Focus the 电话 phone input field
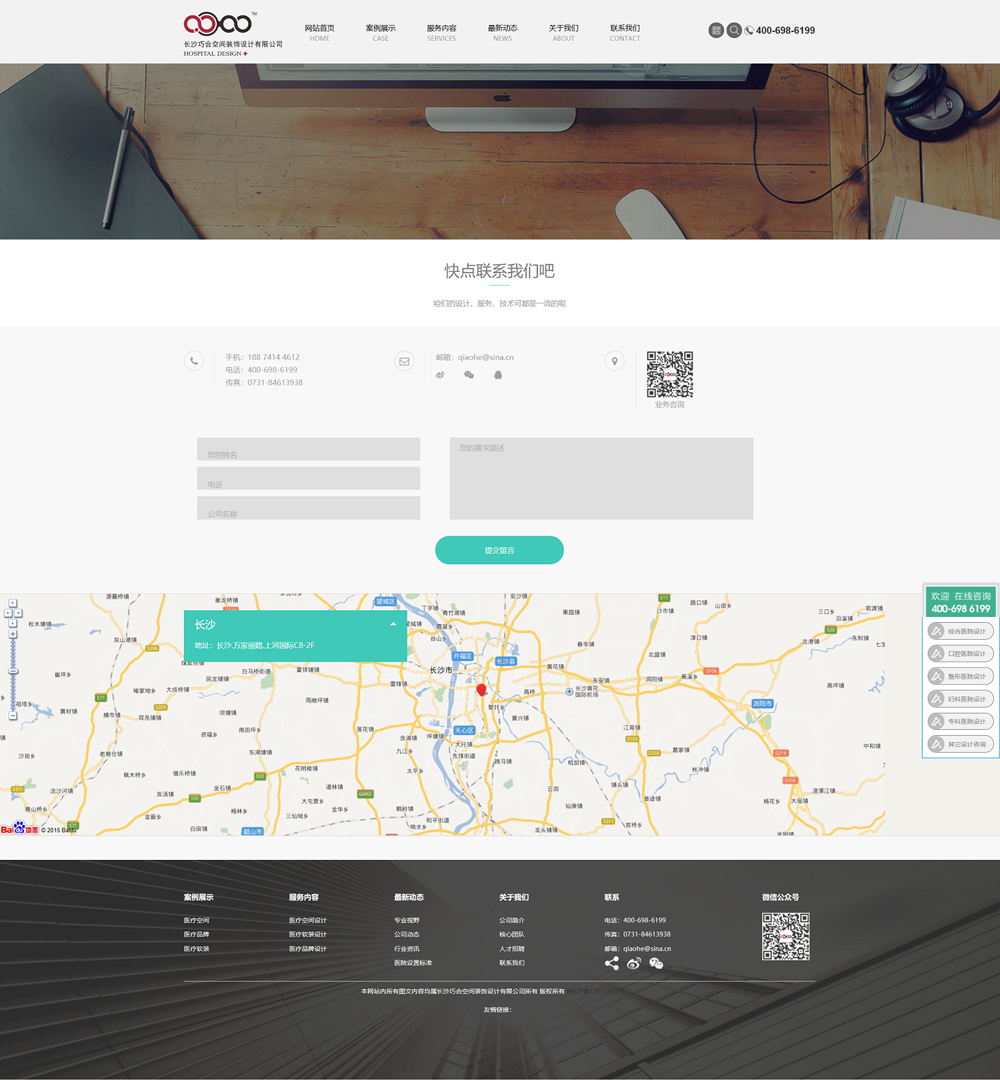 click(309, 479)
